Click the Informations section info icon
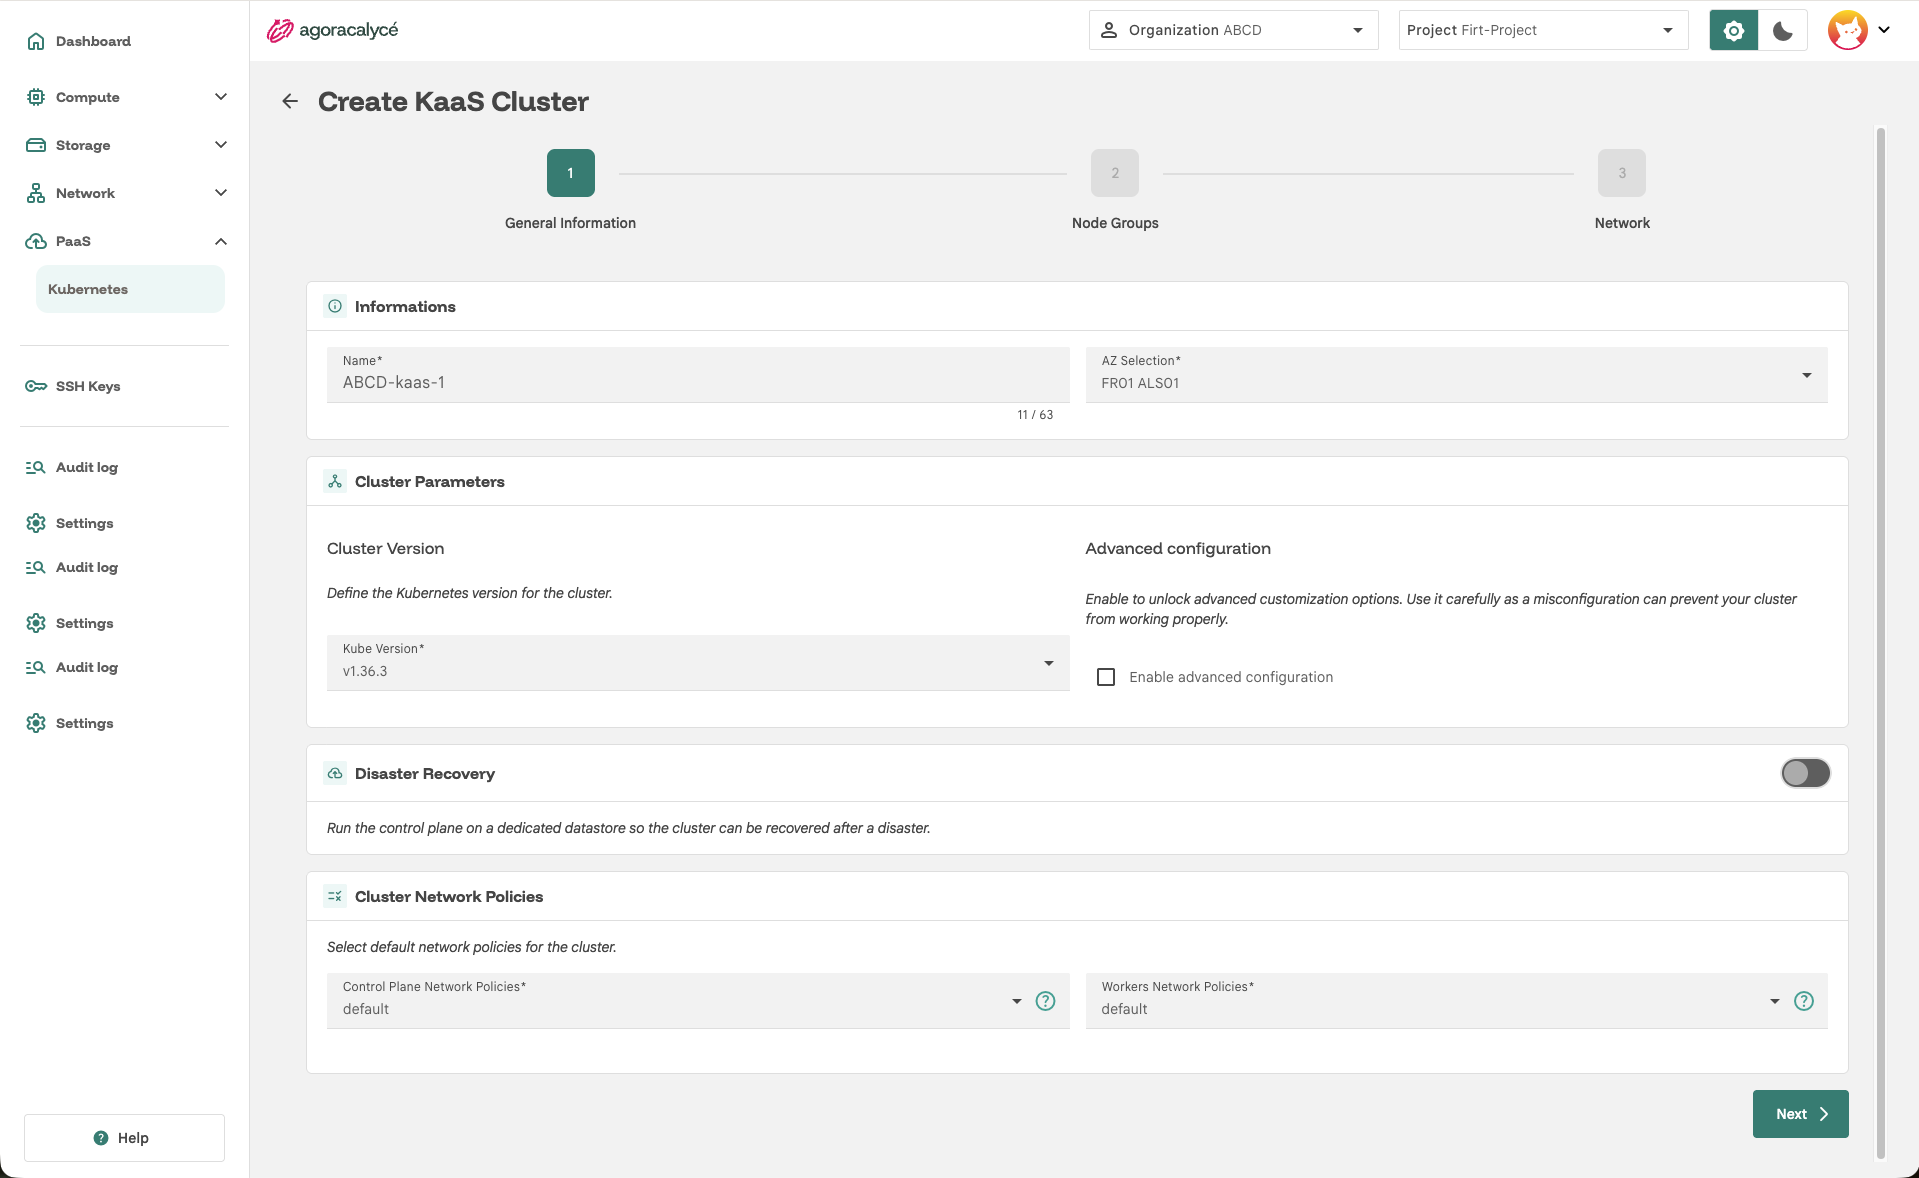The image size is (1919, 1178). [x=335, y=306]
